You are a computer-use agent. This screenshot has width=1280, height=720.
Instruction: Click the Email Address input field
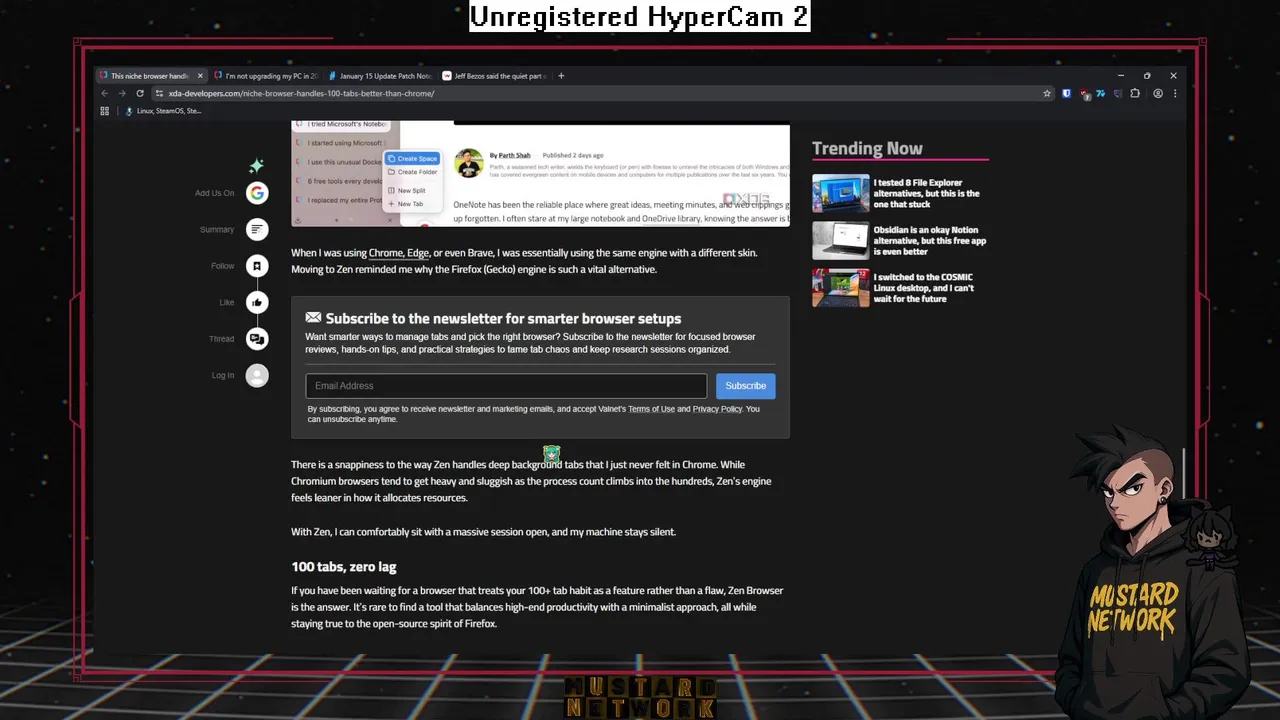point(506,386)
